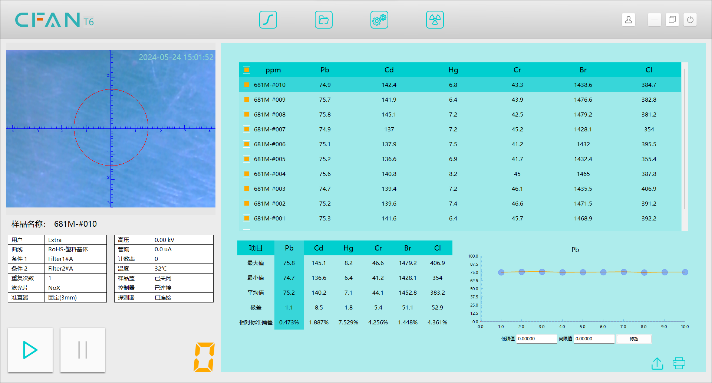The height and width of the screenshot is (383, 712).
Task: Select the Br column in statistics table
Action: click(408, 248)
